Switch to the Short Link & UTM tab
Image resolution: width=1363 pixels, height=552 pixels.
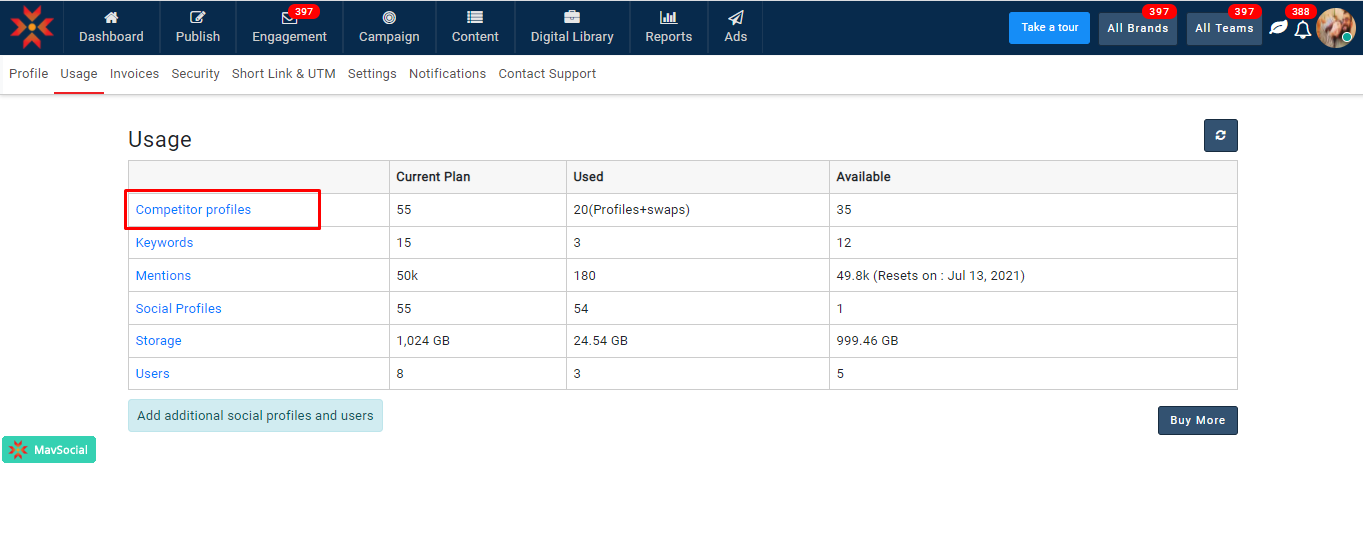(x=283, y=74)
